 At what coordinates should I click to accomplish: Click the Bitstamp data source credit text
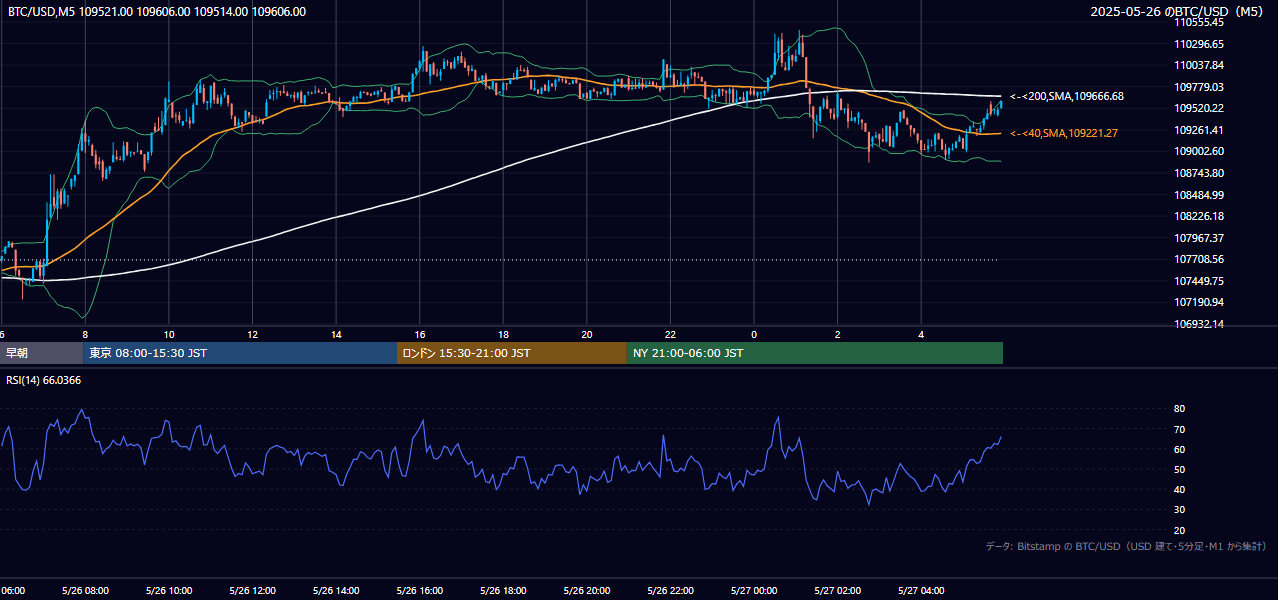click(x=1126, y=547)
